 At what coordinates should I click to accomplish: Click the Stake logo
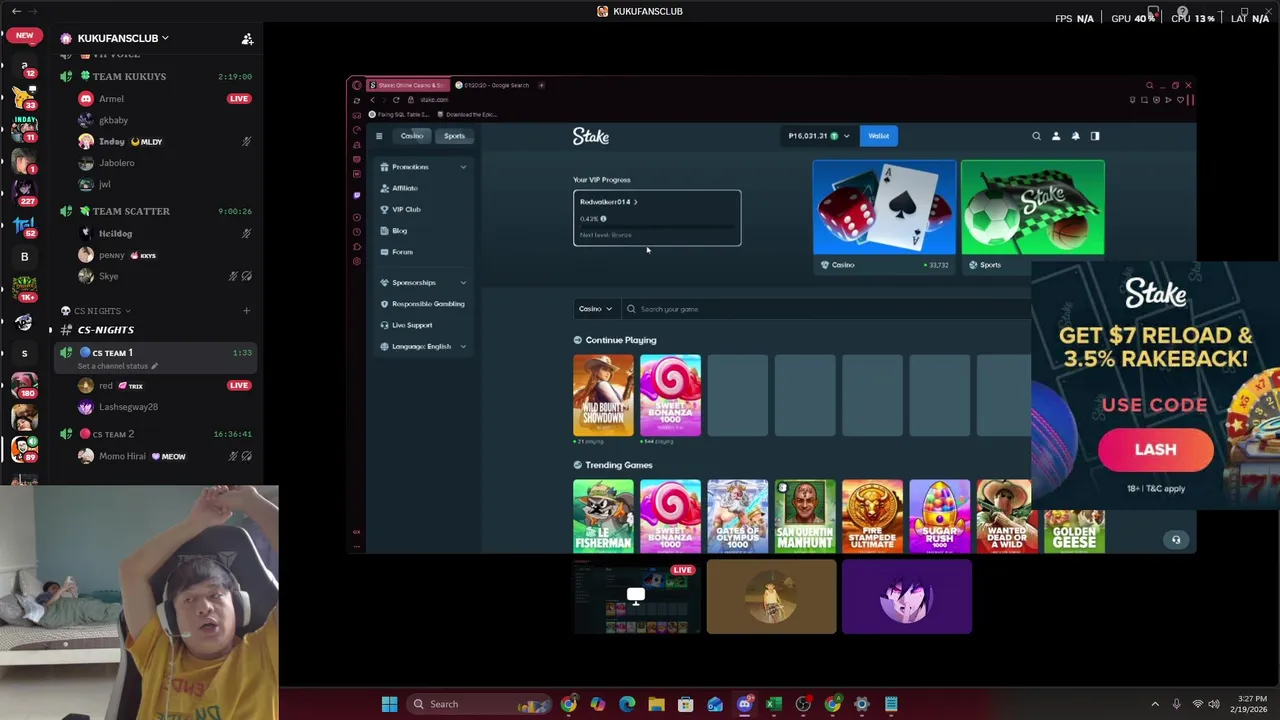tap(591, 136)
